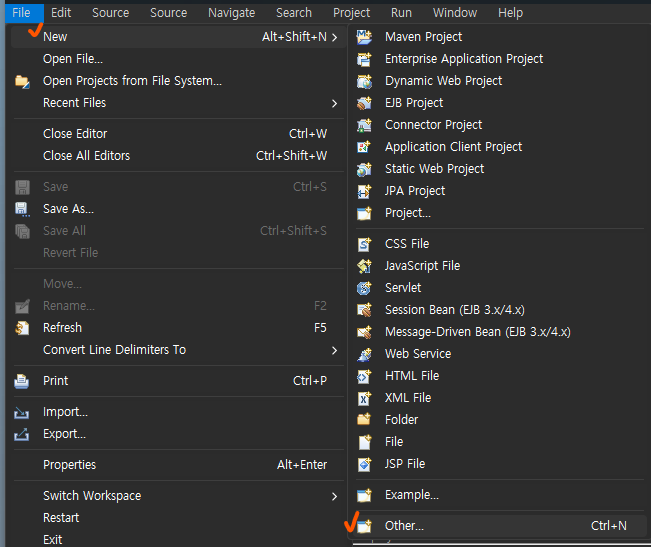The height and width of the screenshot is (547, 651).
Task: Click the Import... tray icon
Action: point(22,413)
